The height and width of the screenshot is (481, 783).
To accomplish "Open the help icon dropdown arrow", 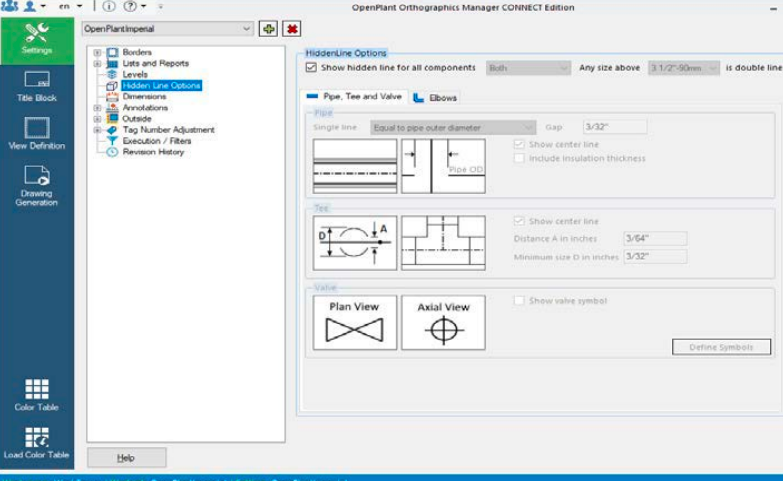I will click(144, 6).
